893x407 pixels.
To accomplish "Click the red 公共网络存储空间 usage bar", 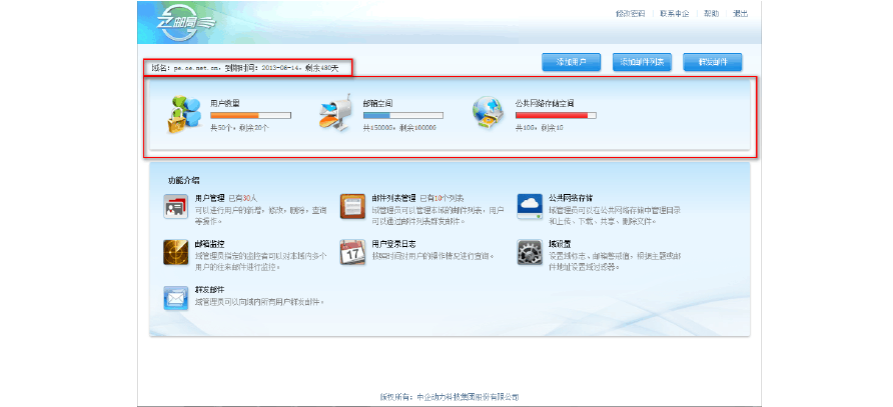I will coord(555,116).
